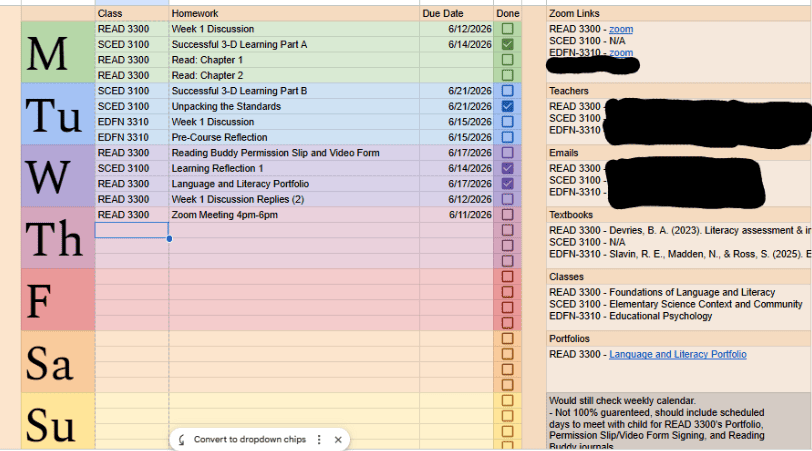The width and height of the screenshot is (812, 451).
Task: Check Done for Zoom Meeting 4pm-6pm
Action: pyautogui.click(x=508, y=215)
